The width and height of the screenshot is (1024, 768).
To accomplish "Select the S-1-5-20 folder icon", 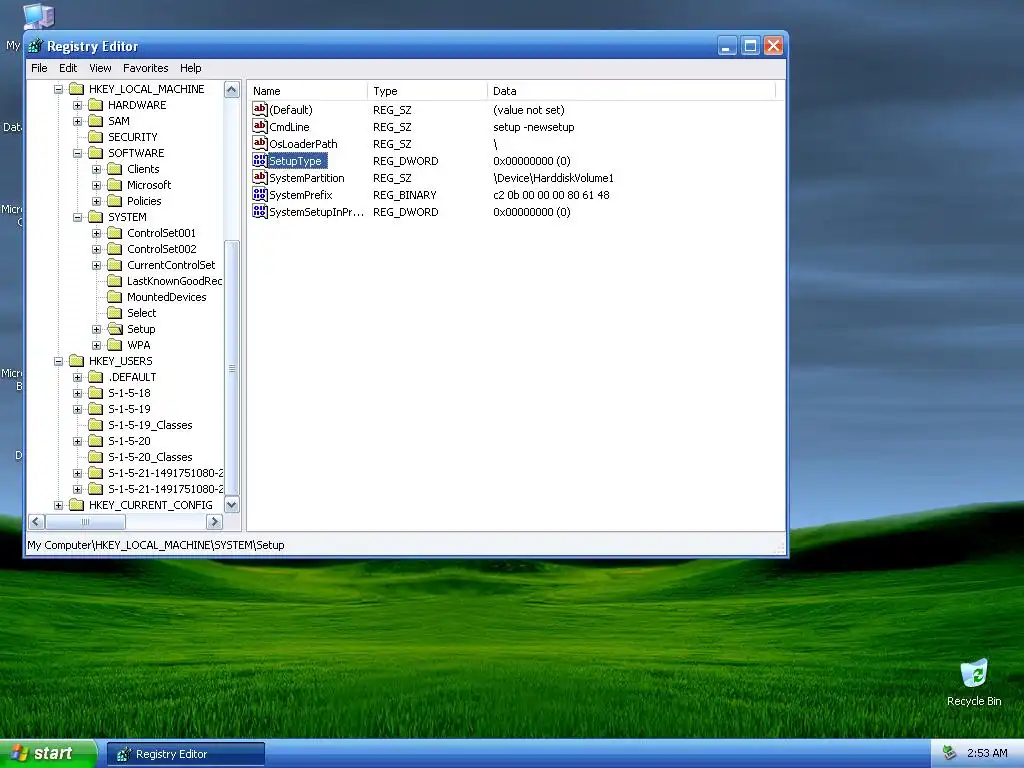I will (96, 441).
